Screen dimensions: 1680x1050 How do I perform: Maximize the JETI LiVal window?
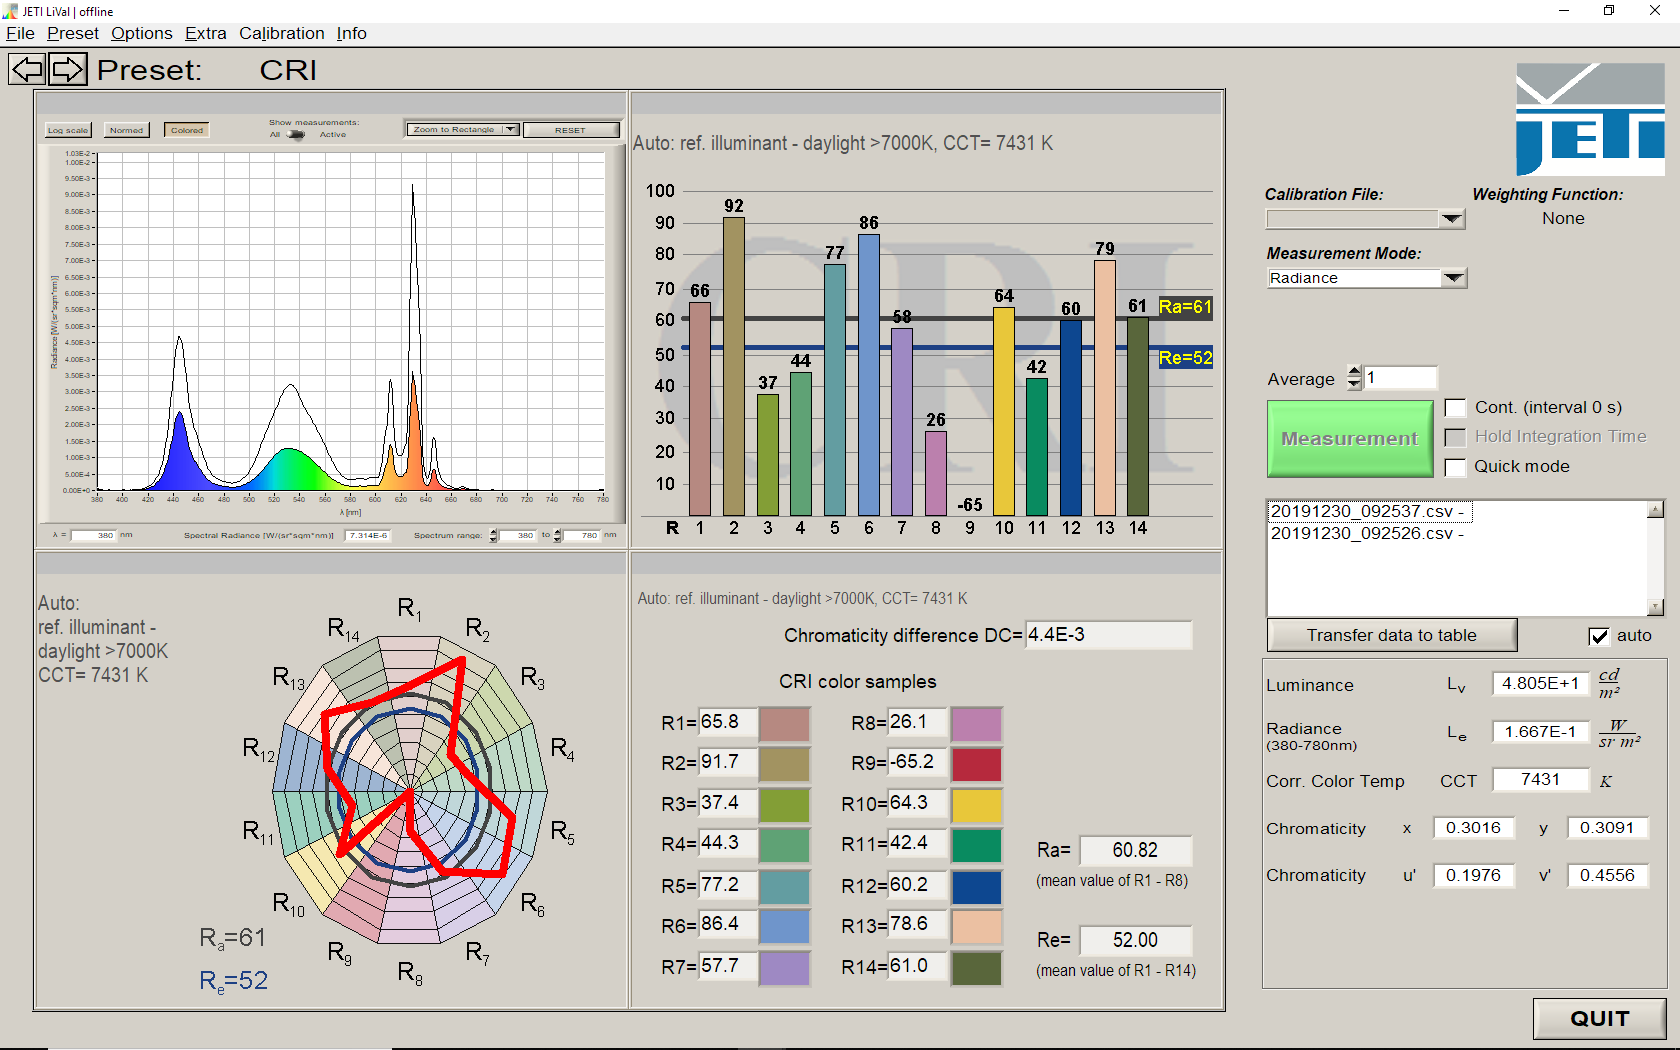[x=1609, y=11]
